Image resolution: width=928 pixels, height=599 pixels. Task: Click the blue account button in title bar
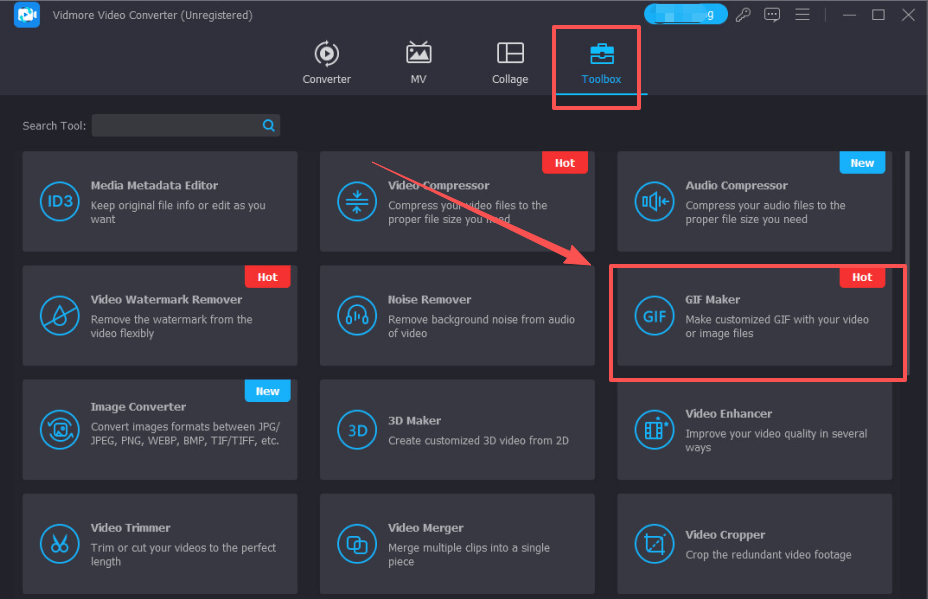[x=685, y=14]
